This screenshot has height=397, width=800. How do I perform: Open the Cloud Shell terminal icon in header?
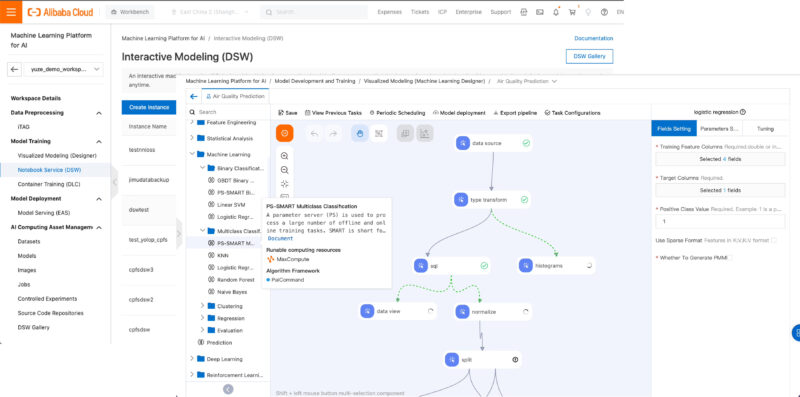point(539,12)
